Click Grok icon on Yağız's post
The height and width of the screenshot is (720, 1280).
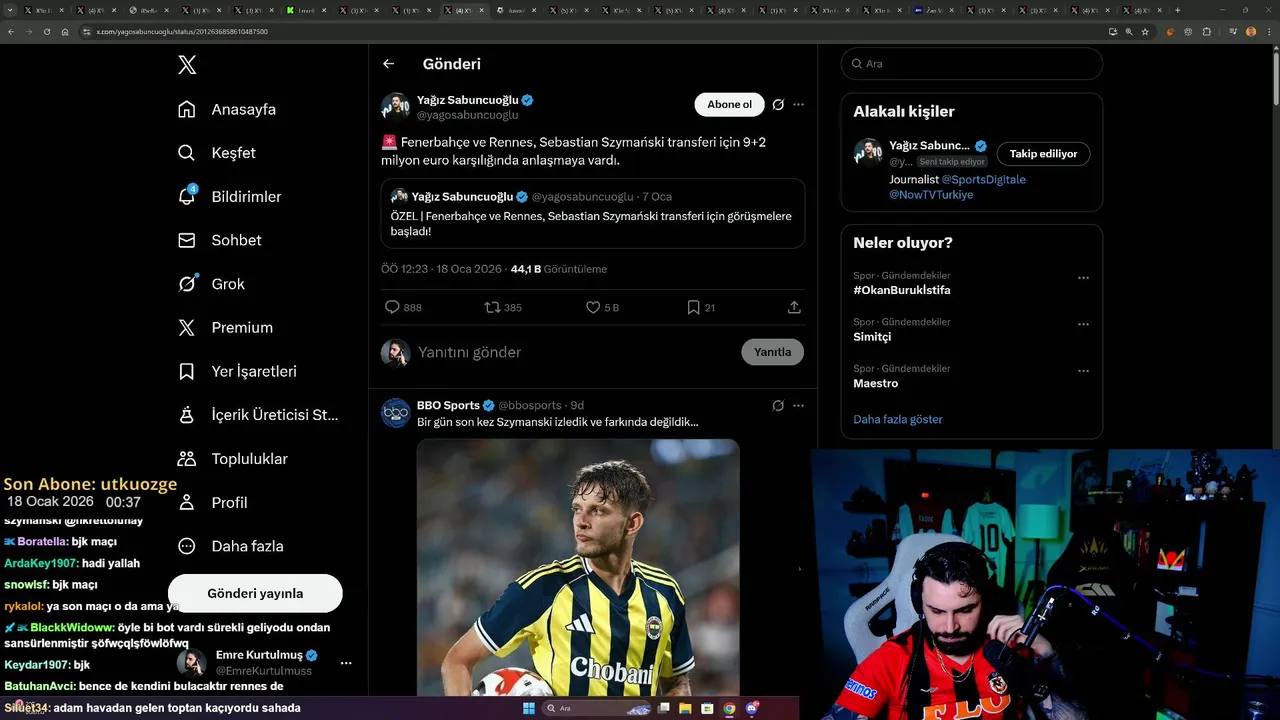[x=778, y=104]
